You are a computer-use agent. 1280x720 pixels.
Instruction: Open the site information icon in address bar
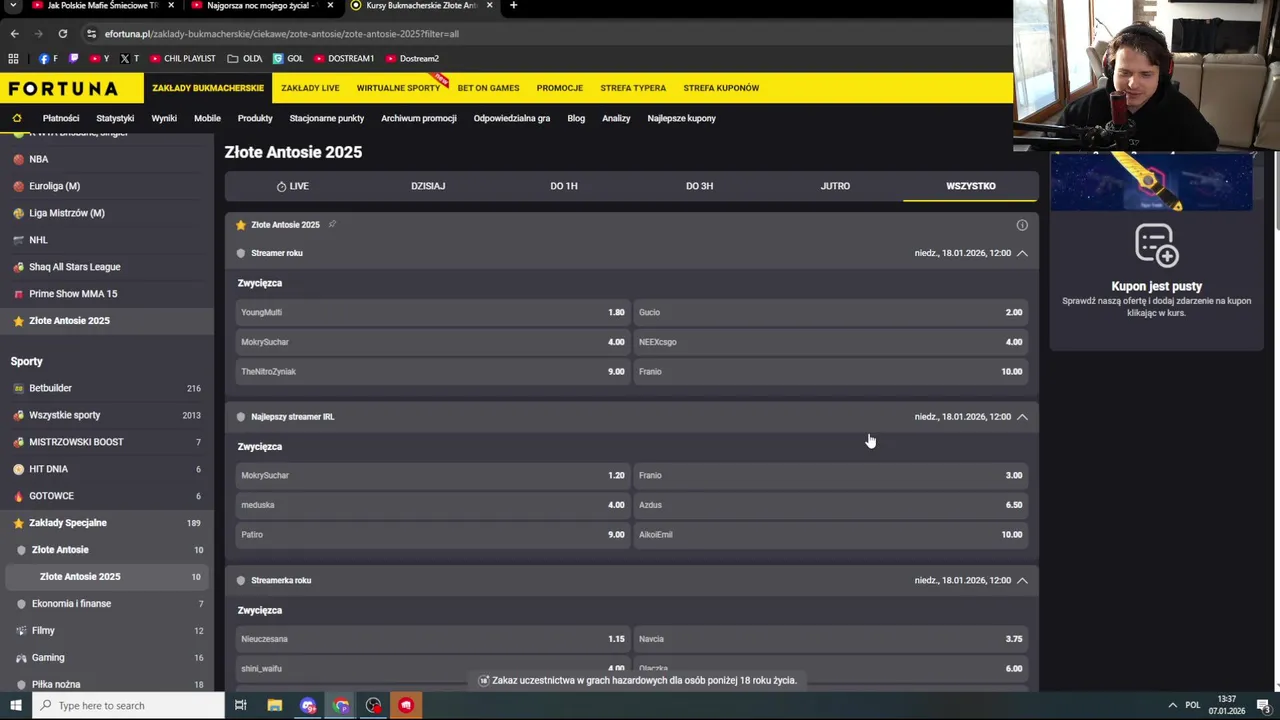[91, 33]
